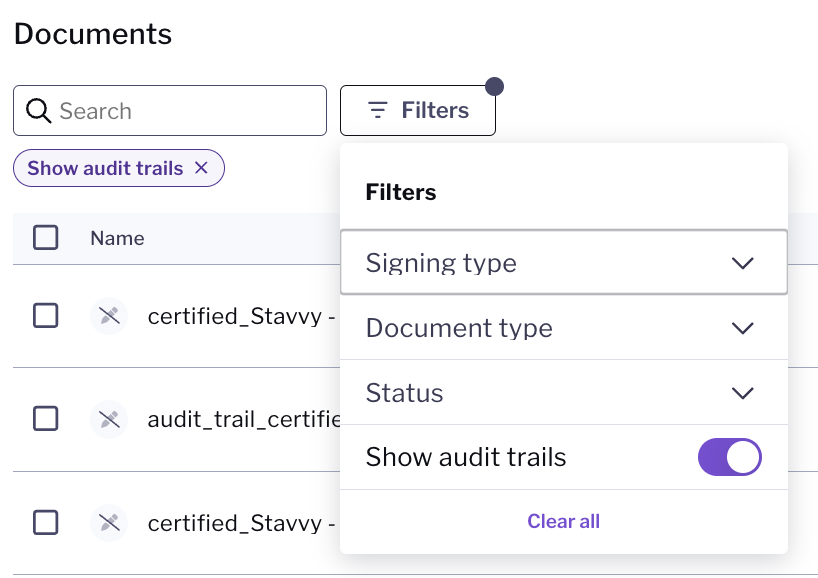This screenshot has height=578, width=818.
Task: Check the box for audit_trail_certified row
Action: pyautogui.click(x=45, y=419)
